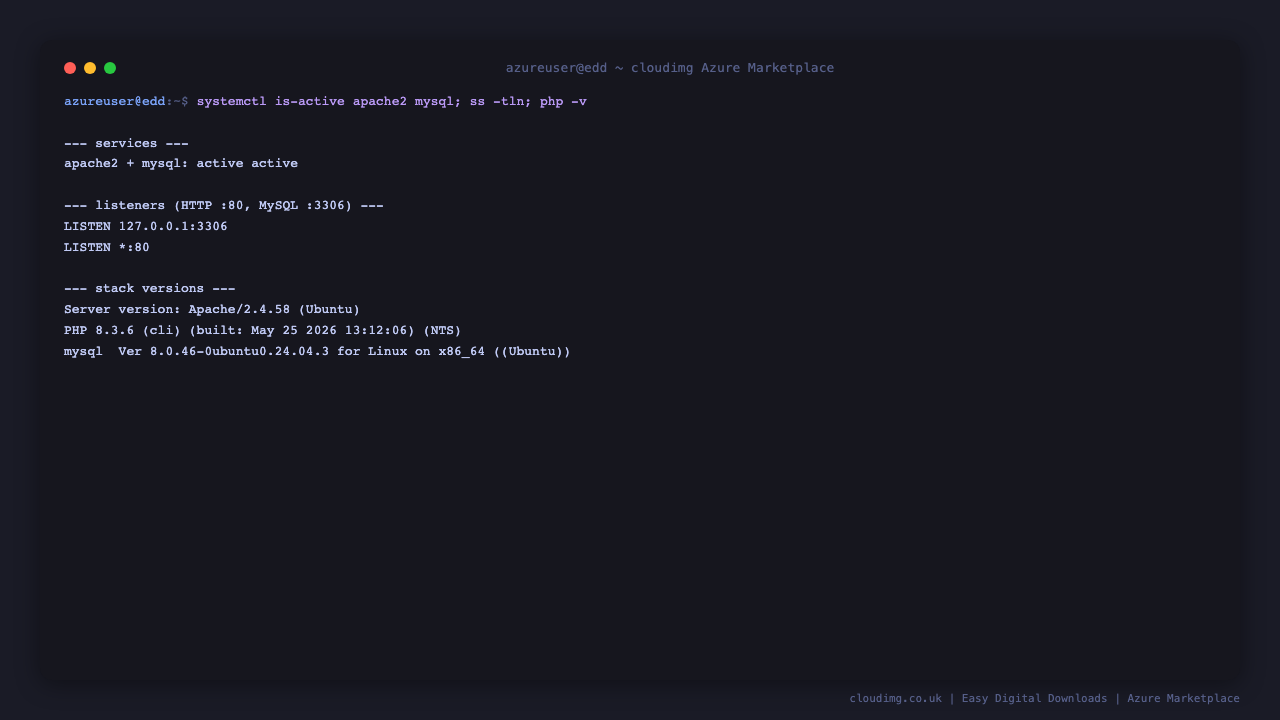Viewport: 1280px width, 720px height.
Task: Click the 'systemctl is-active apache2 mysql' command text
Action: tap(326, 102)
